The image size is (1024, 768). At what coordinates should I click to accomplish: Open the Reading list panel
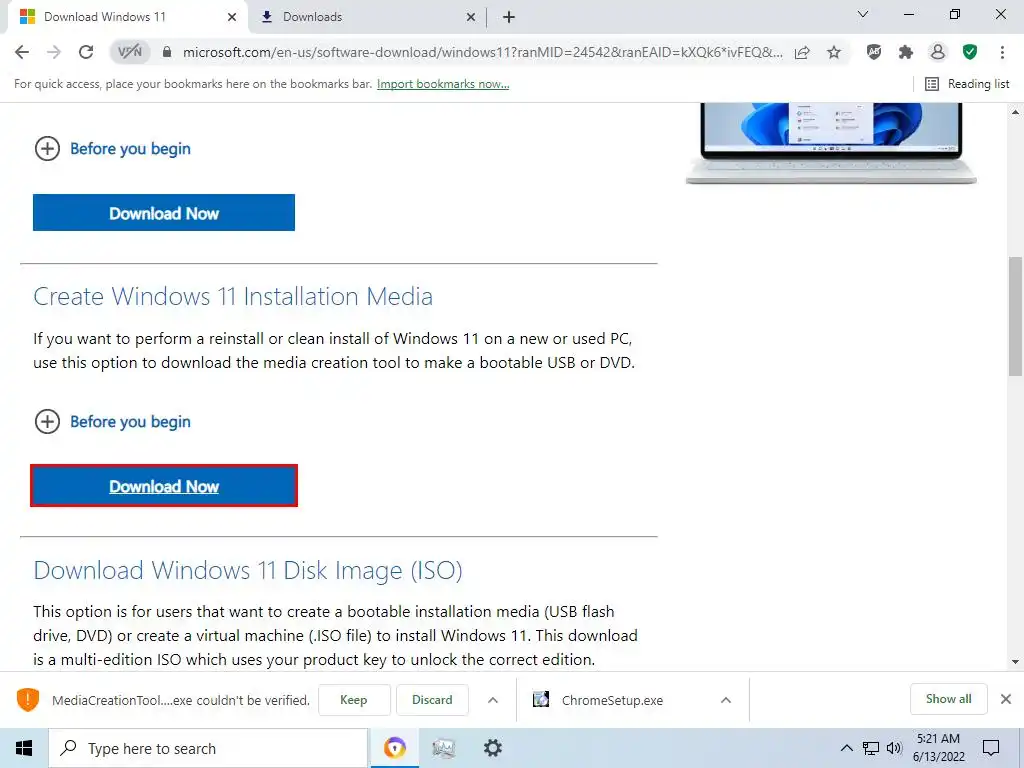(967, 84)
